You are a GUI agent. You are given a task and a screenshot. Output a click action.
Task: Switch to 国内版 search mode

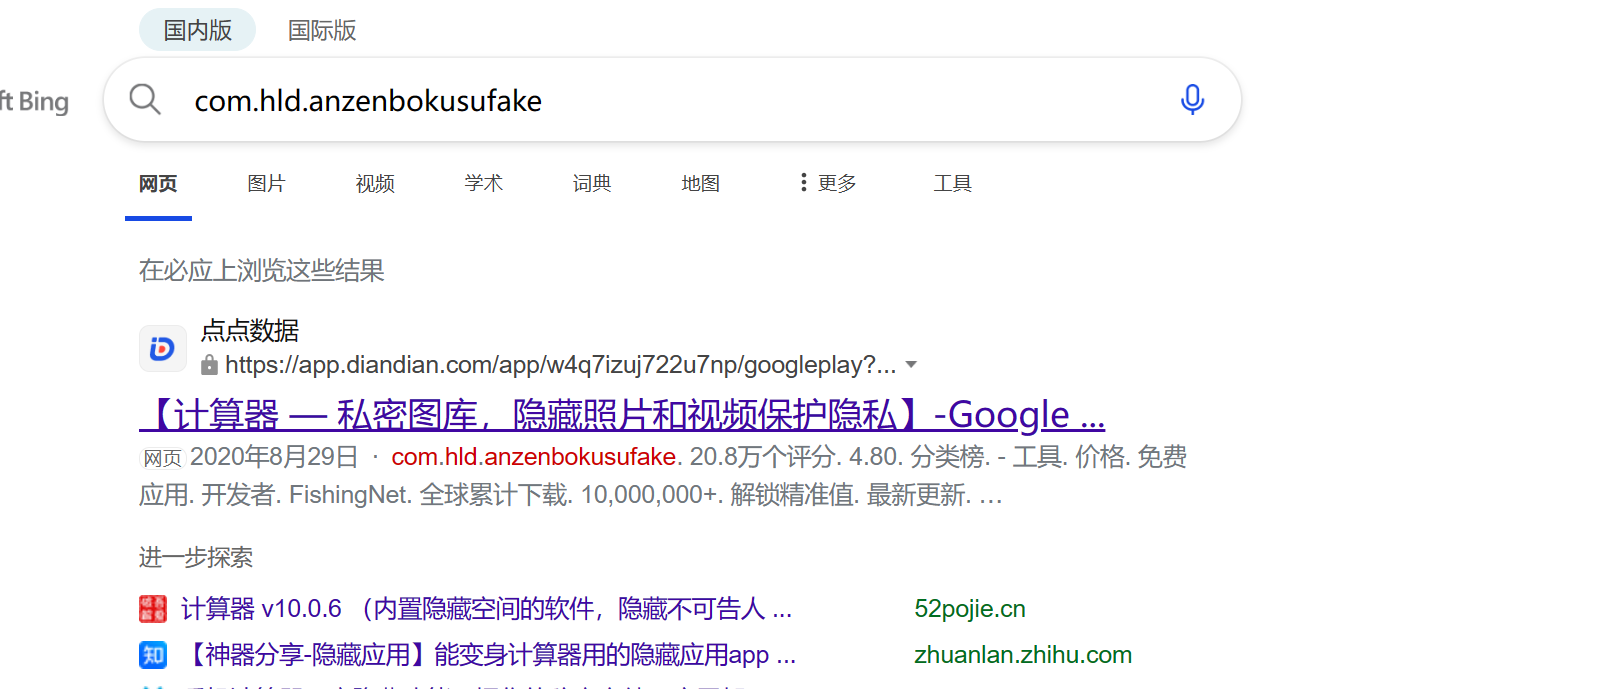click(x=197, y=30)
